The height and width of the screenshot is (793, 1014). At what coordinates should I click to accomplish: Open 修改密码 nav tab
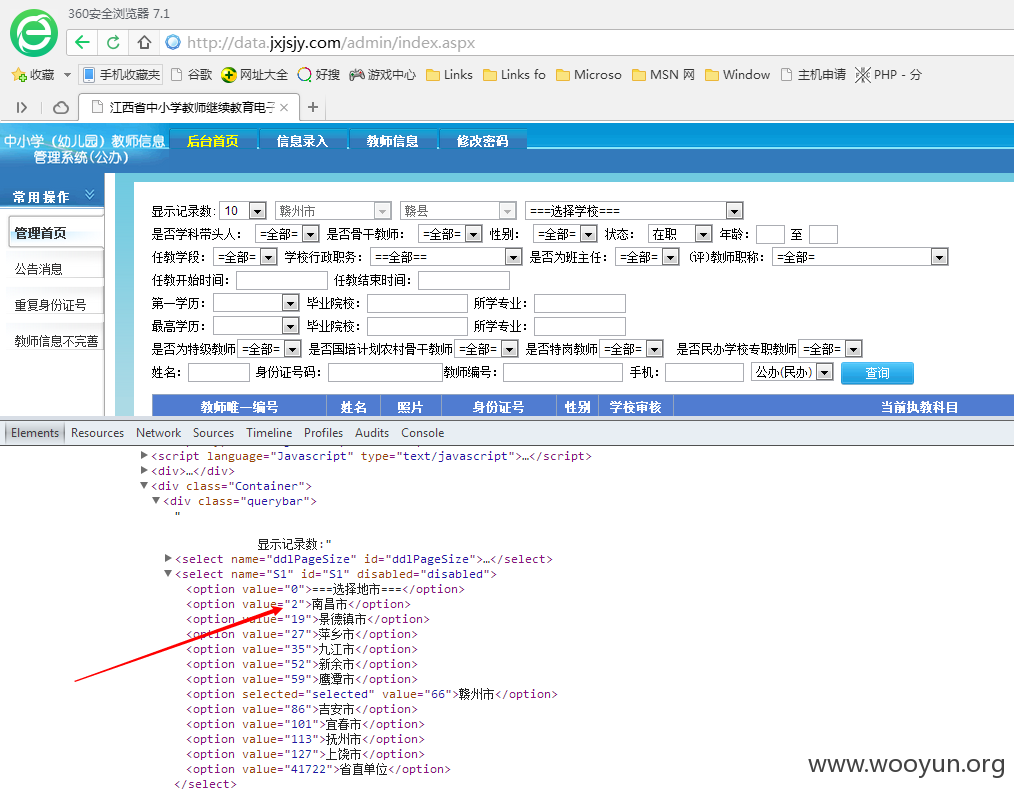tap(482, 140)
